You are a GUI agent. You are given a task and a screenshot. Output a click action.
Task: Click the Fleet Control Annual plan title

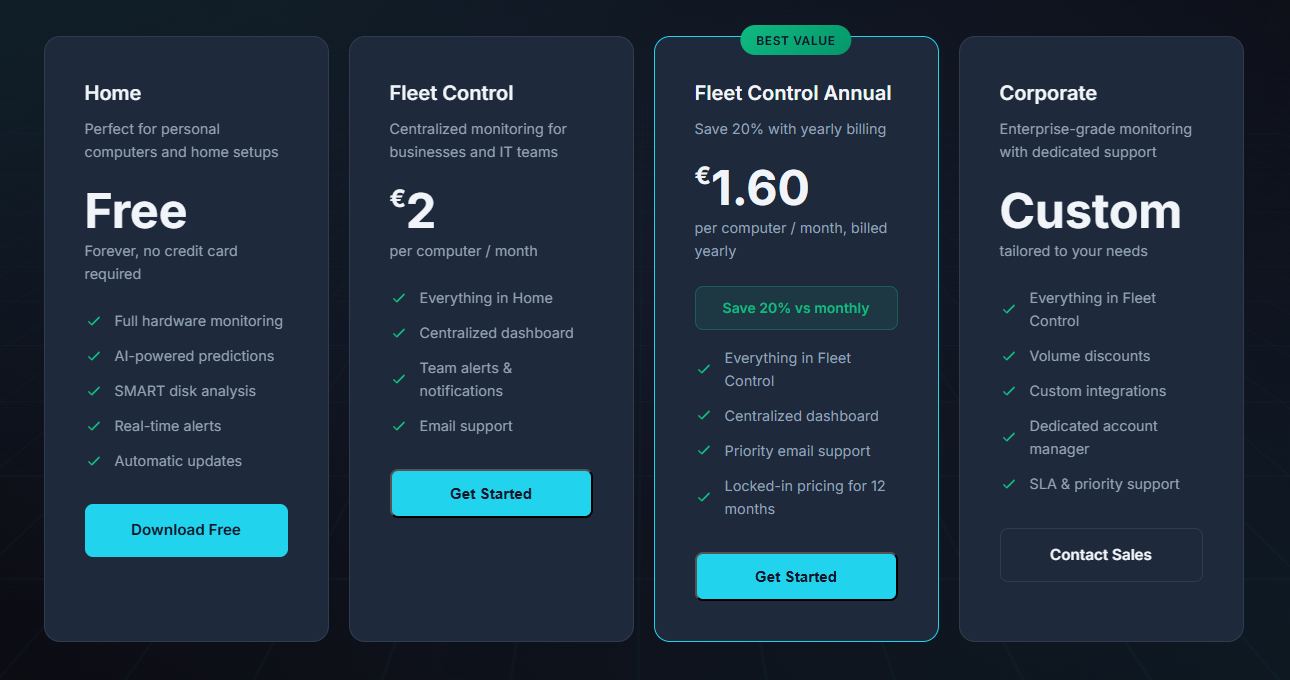pyautogui.click(x=793, y=93)
